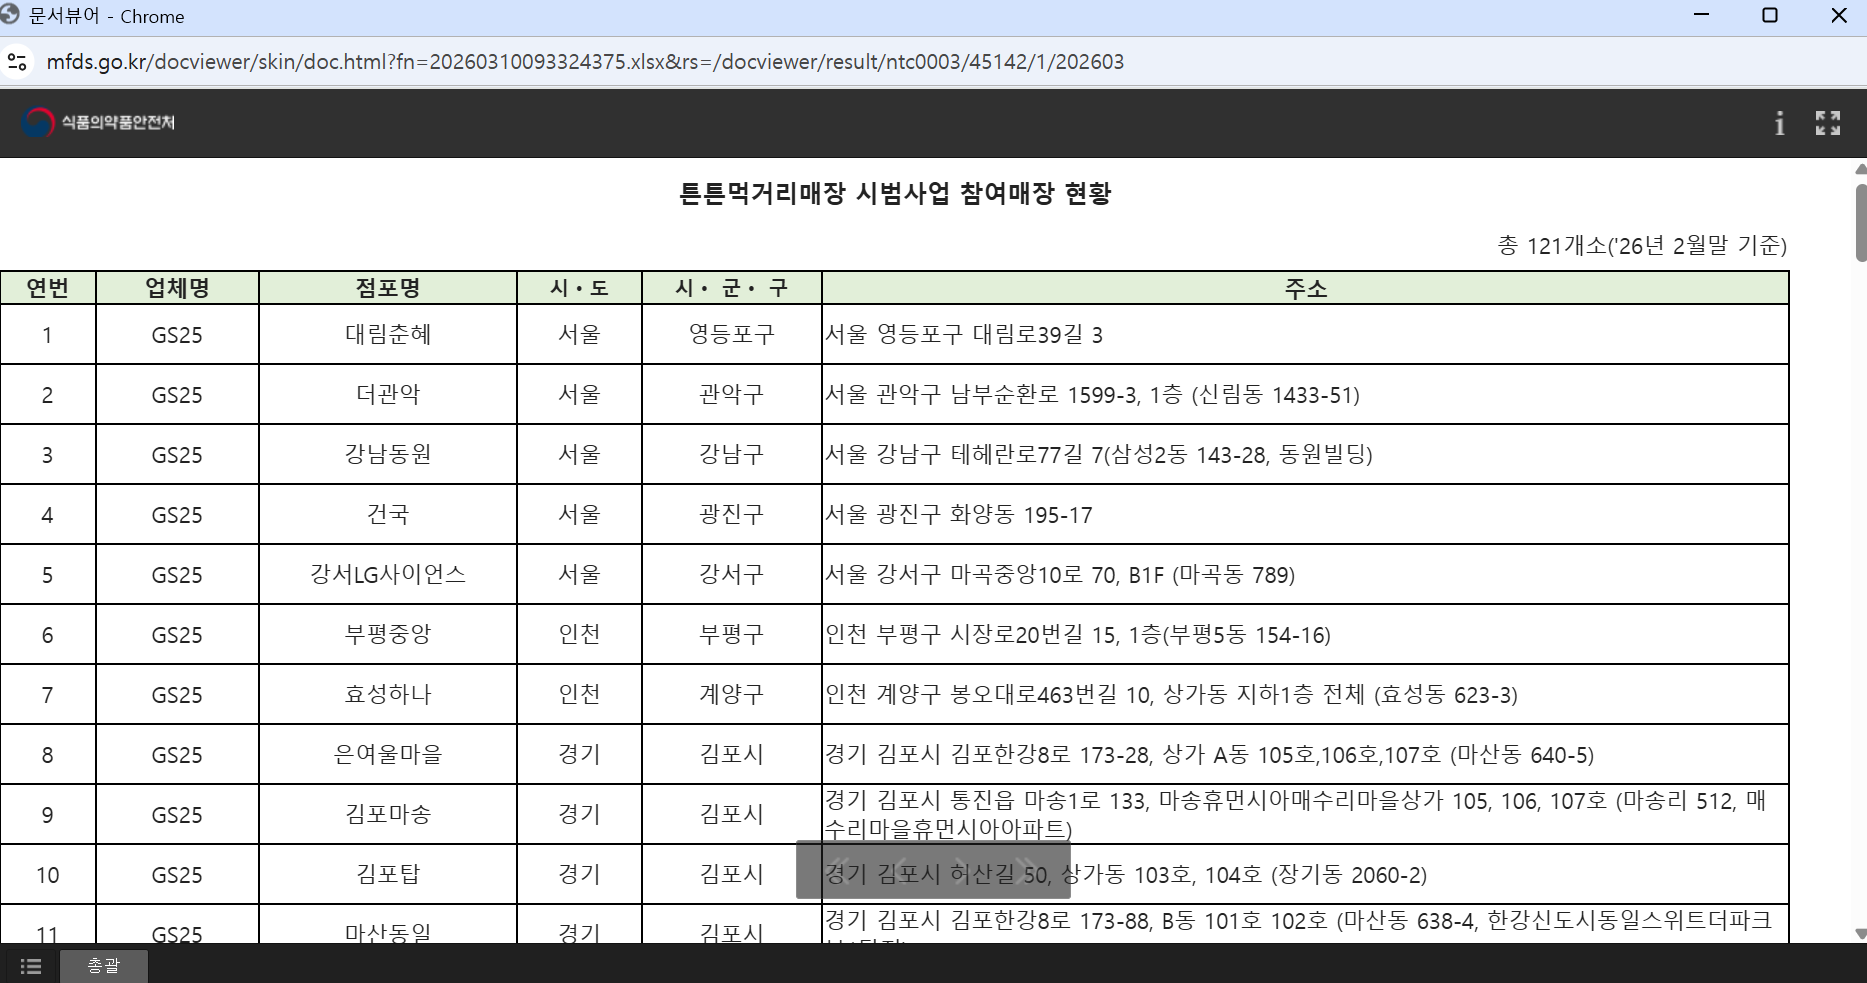This screenshot has height=983, width=1867.
Task: Click district cell 계양구
Action: [732, 694]
